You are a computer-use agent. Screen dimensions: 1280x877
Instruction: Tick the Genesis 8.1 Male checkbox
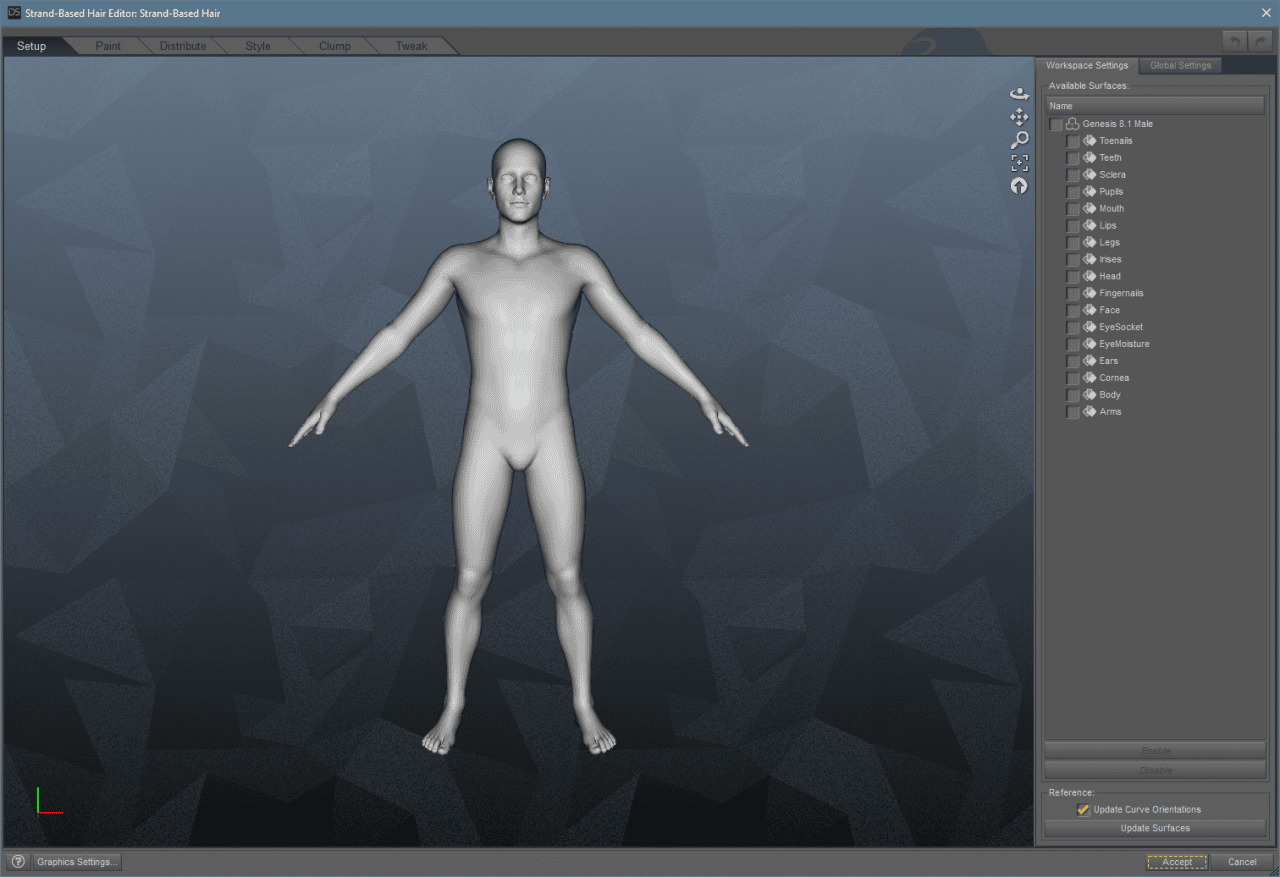pyautogui.click(x=1056, y=124)
